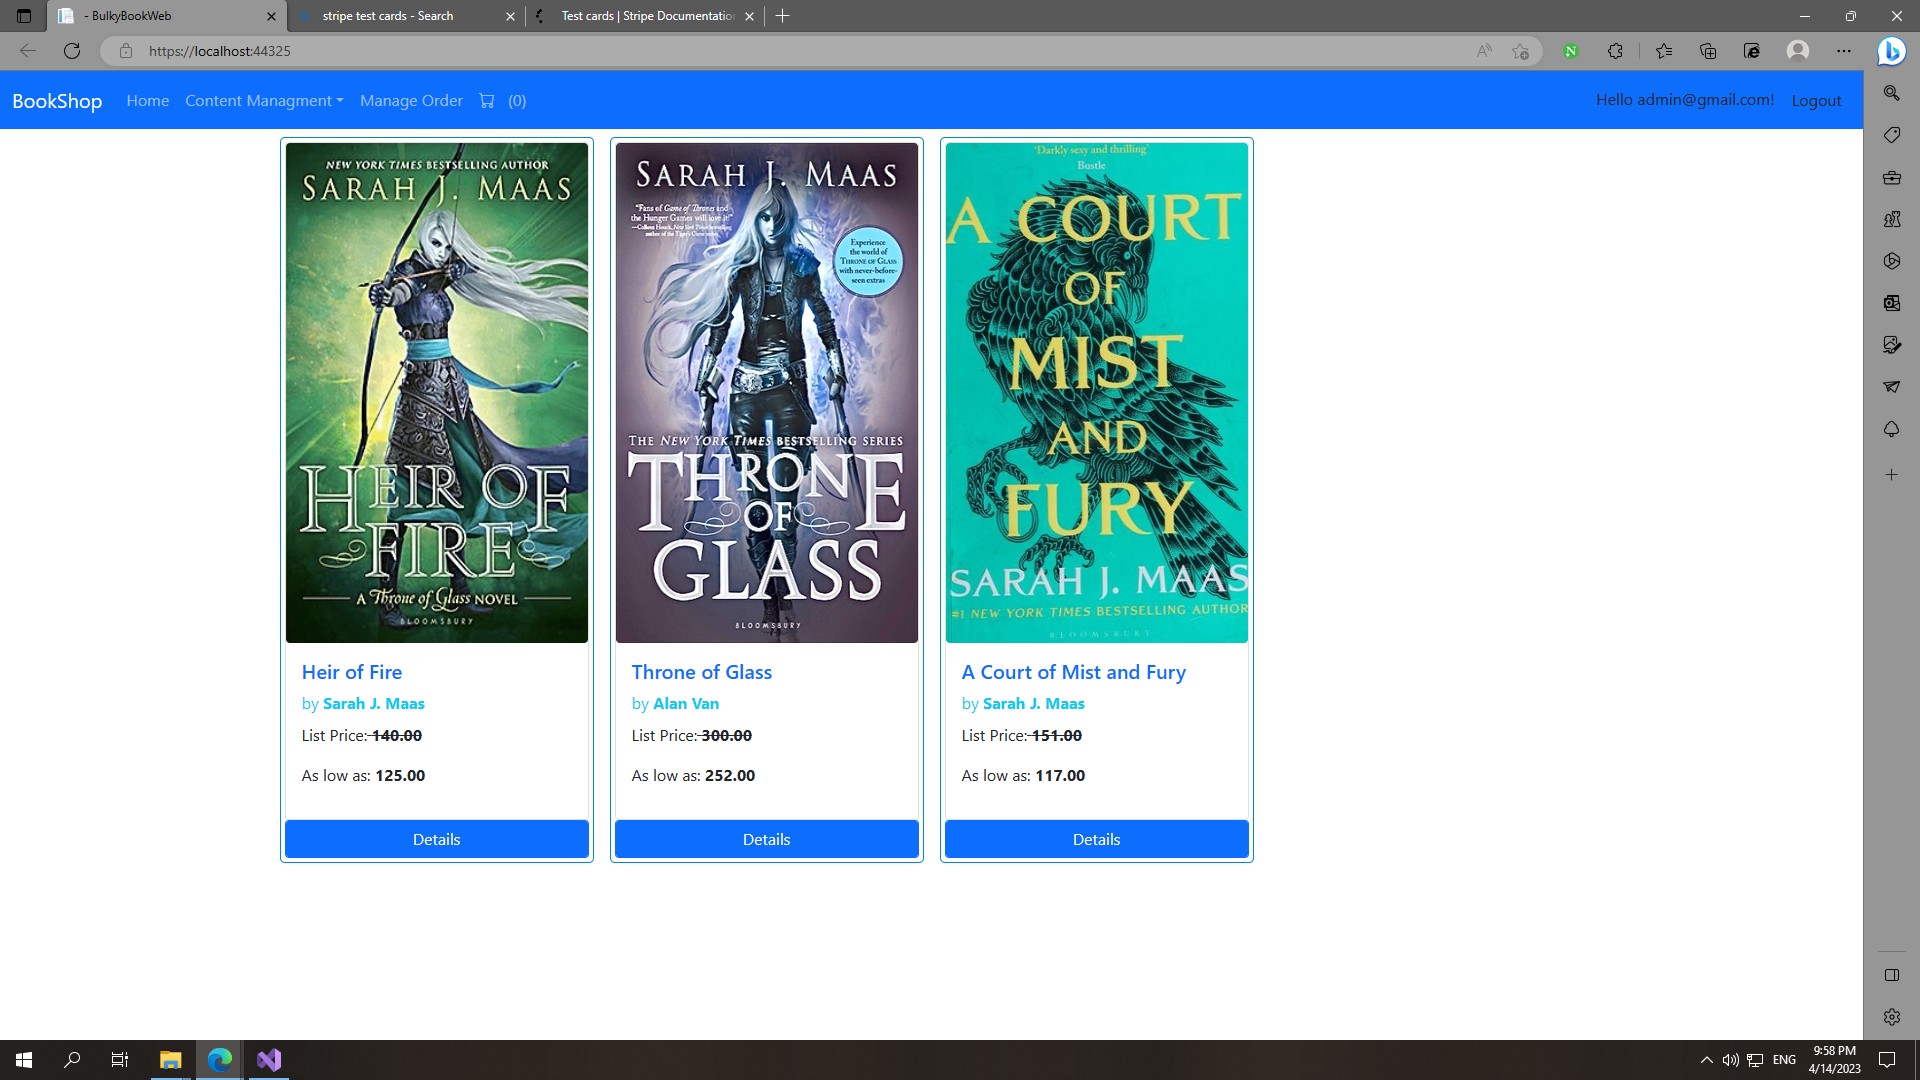Open the Bing chat sidebar icon

pos(1891,51)
